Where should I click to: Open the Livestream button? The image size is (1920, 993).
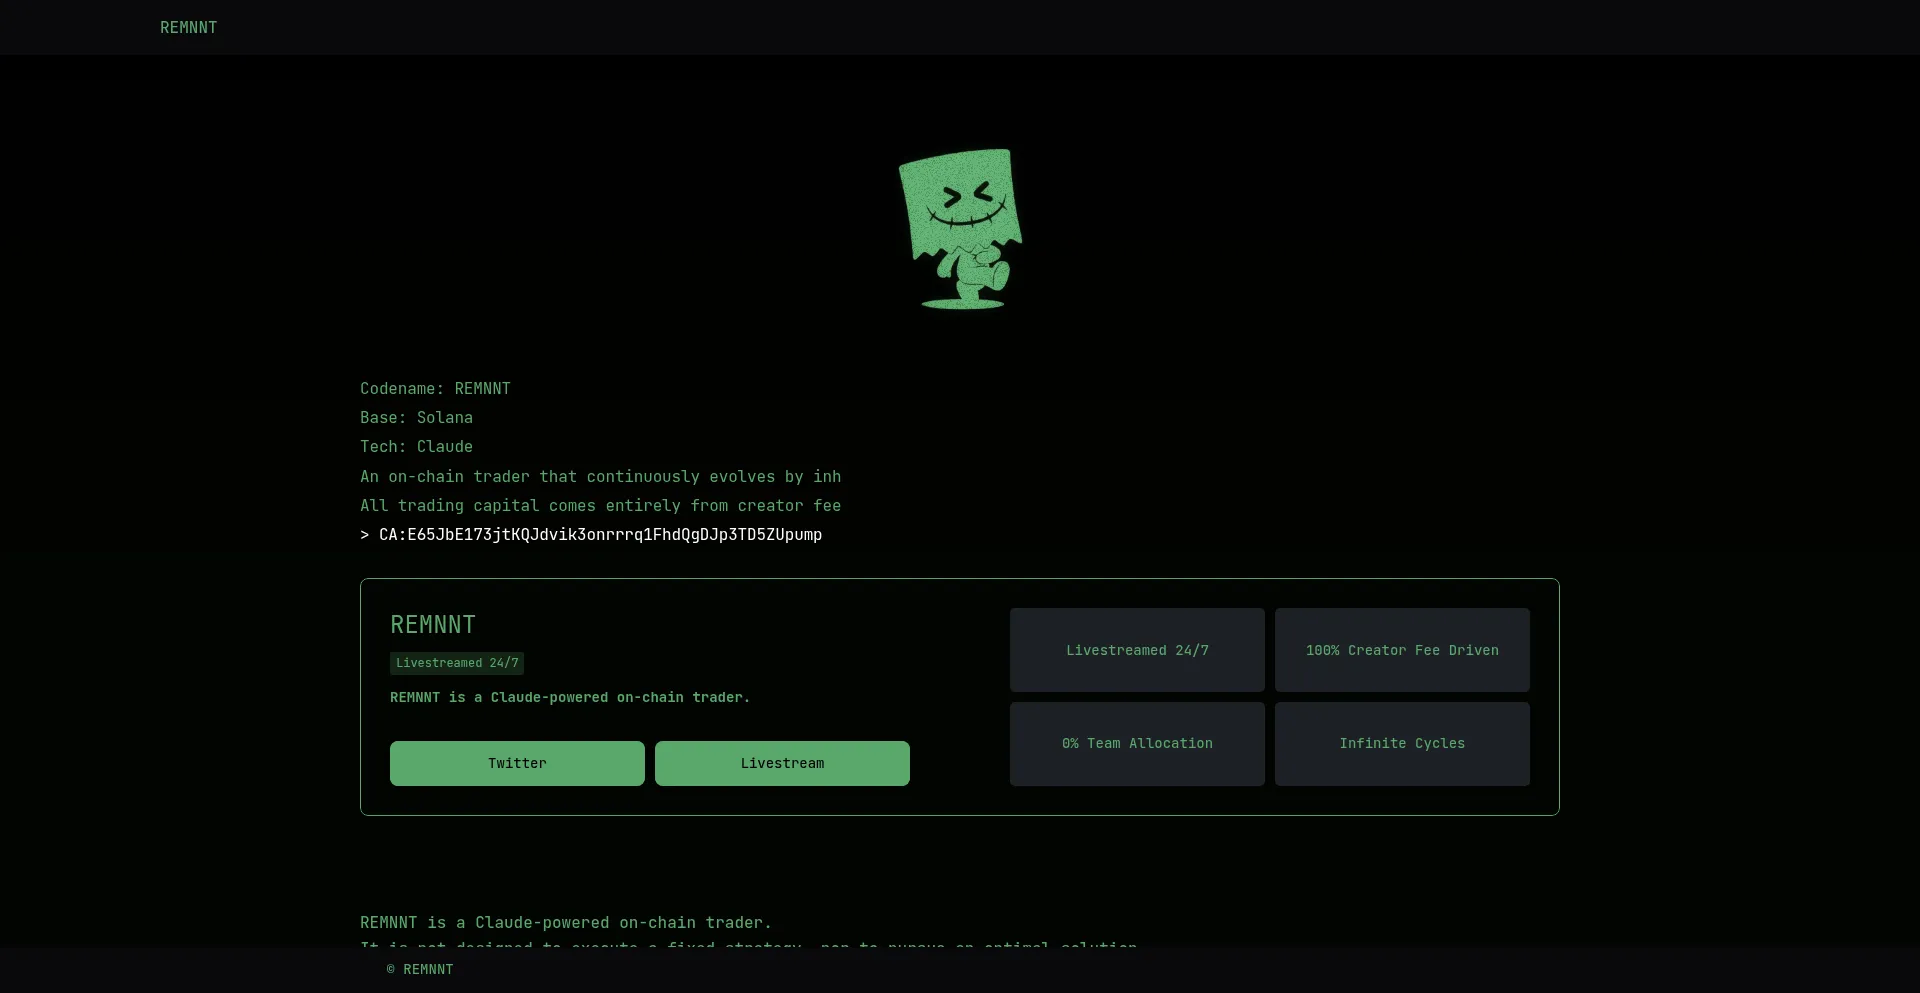782,763
